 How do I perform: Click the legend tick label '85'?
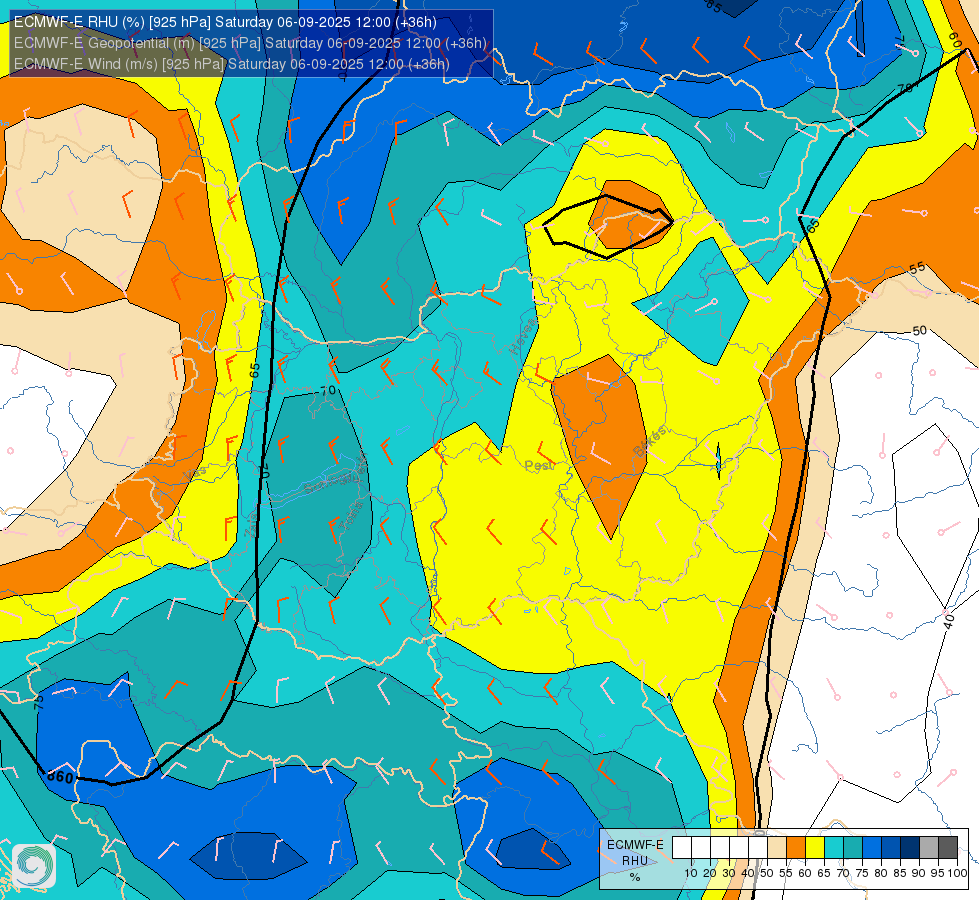pos(900,873)
